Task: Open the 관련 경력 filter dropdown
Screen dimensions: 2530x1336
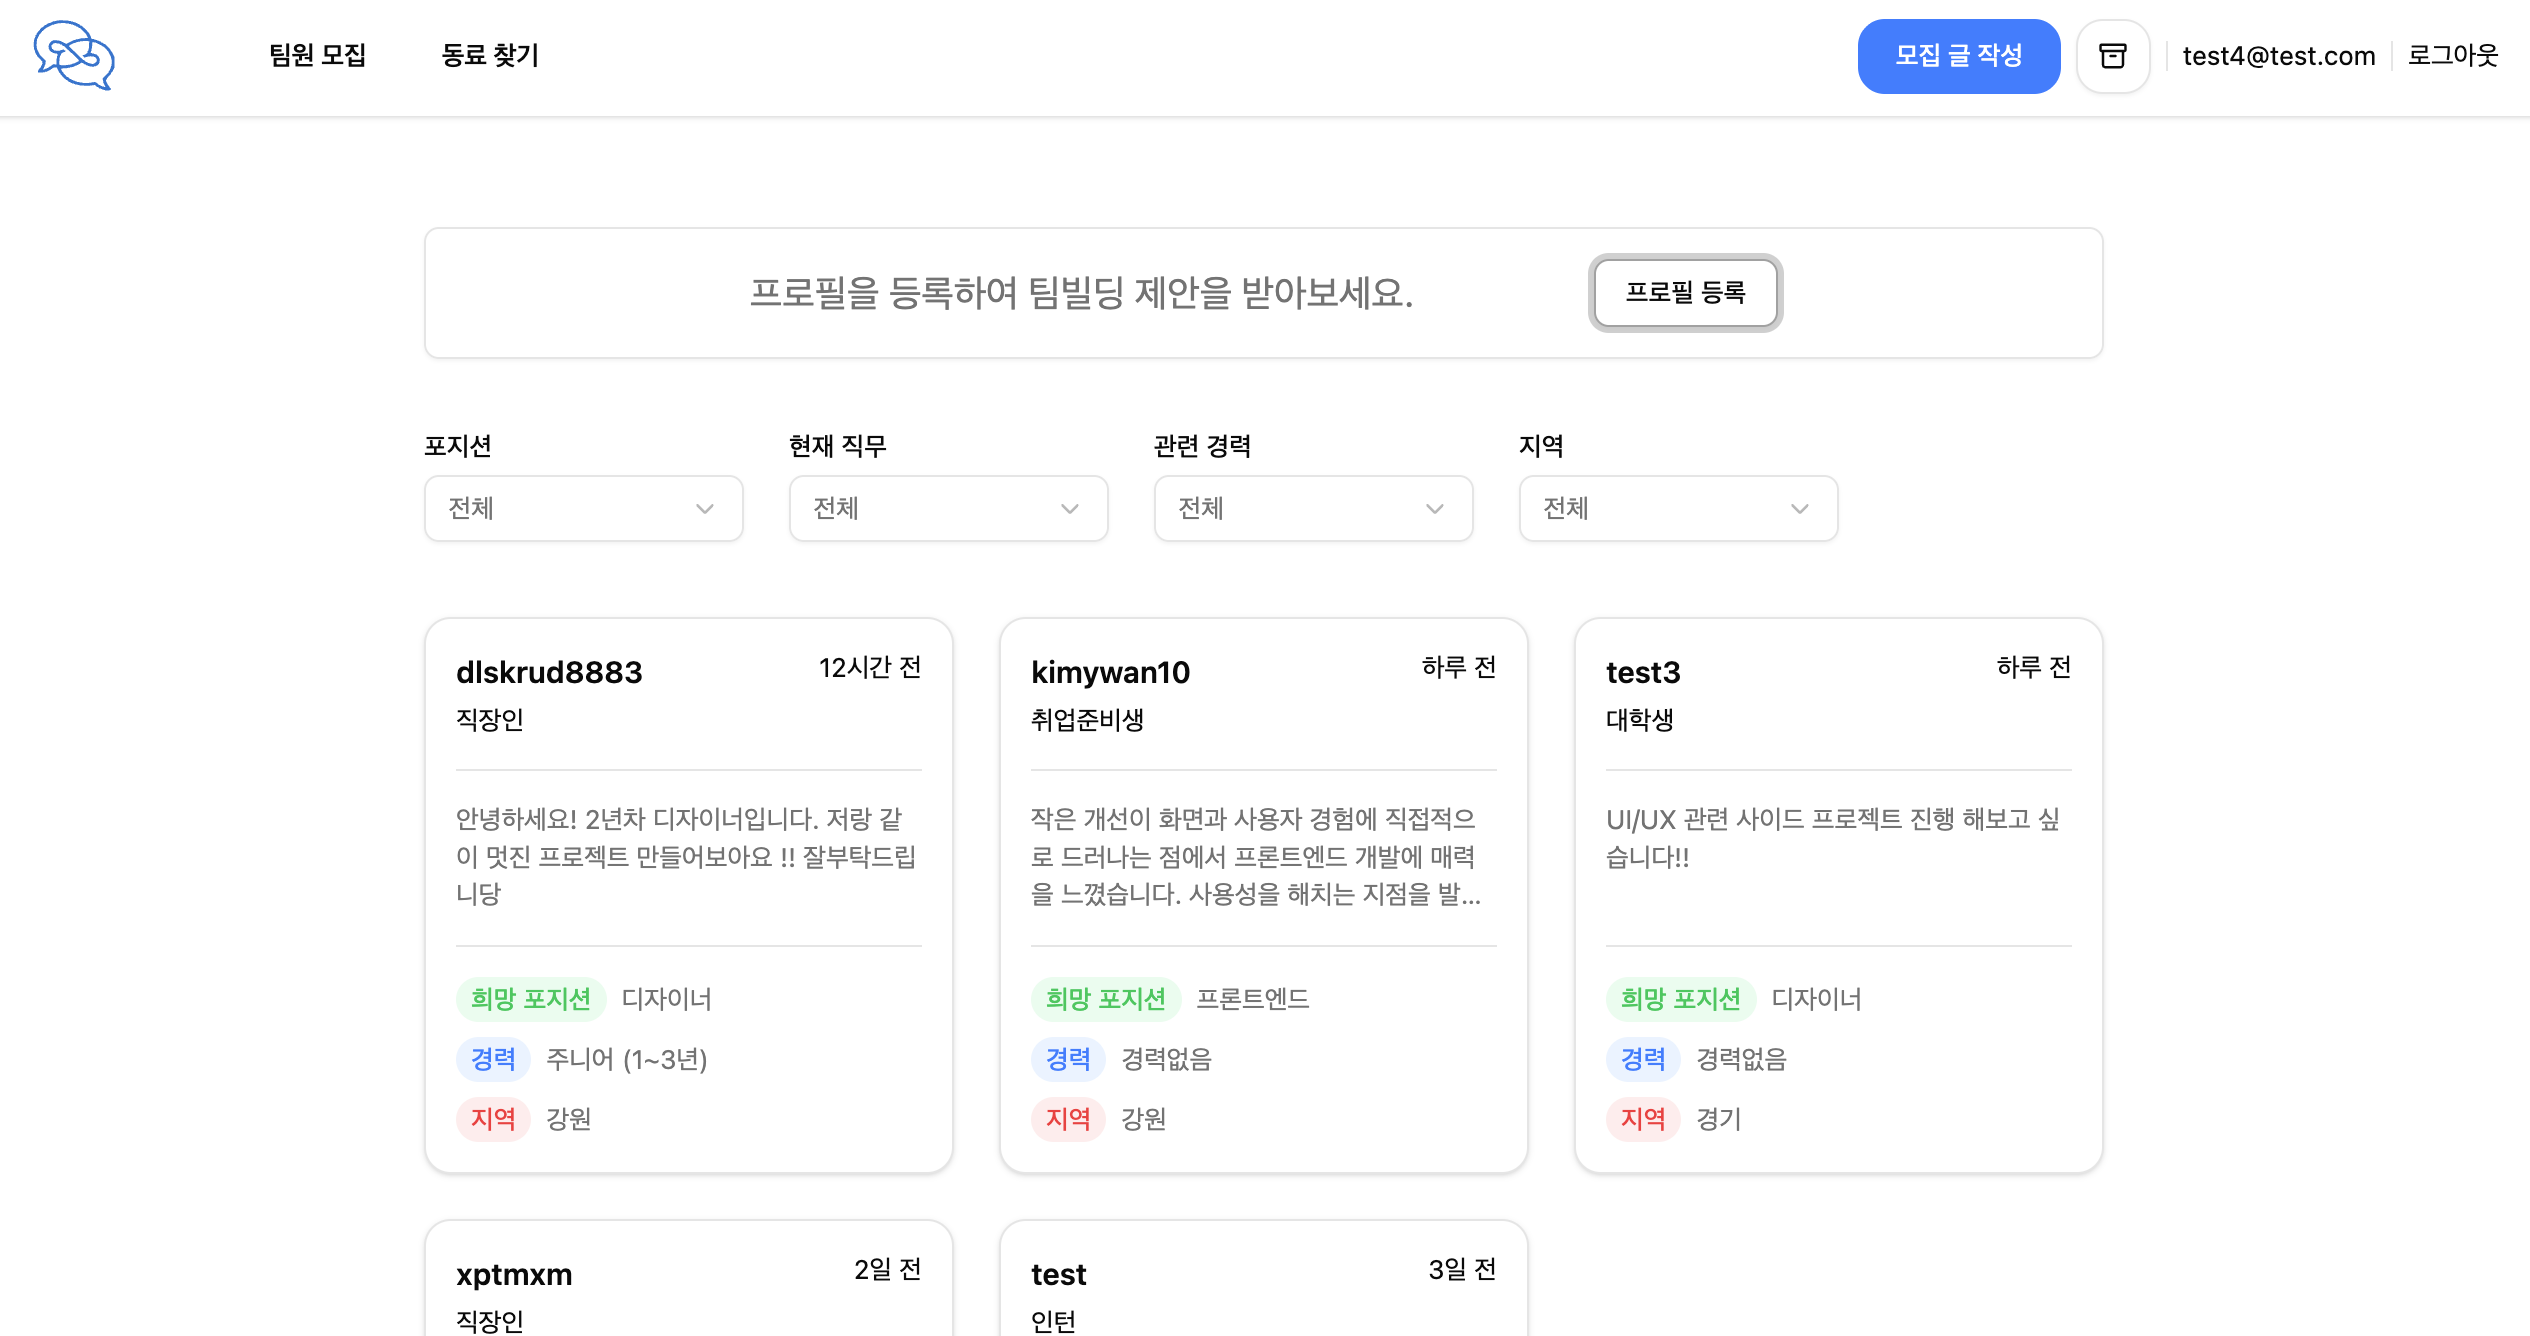Action: click(x=1313, y=509)
